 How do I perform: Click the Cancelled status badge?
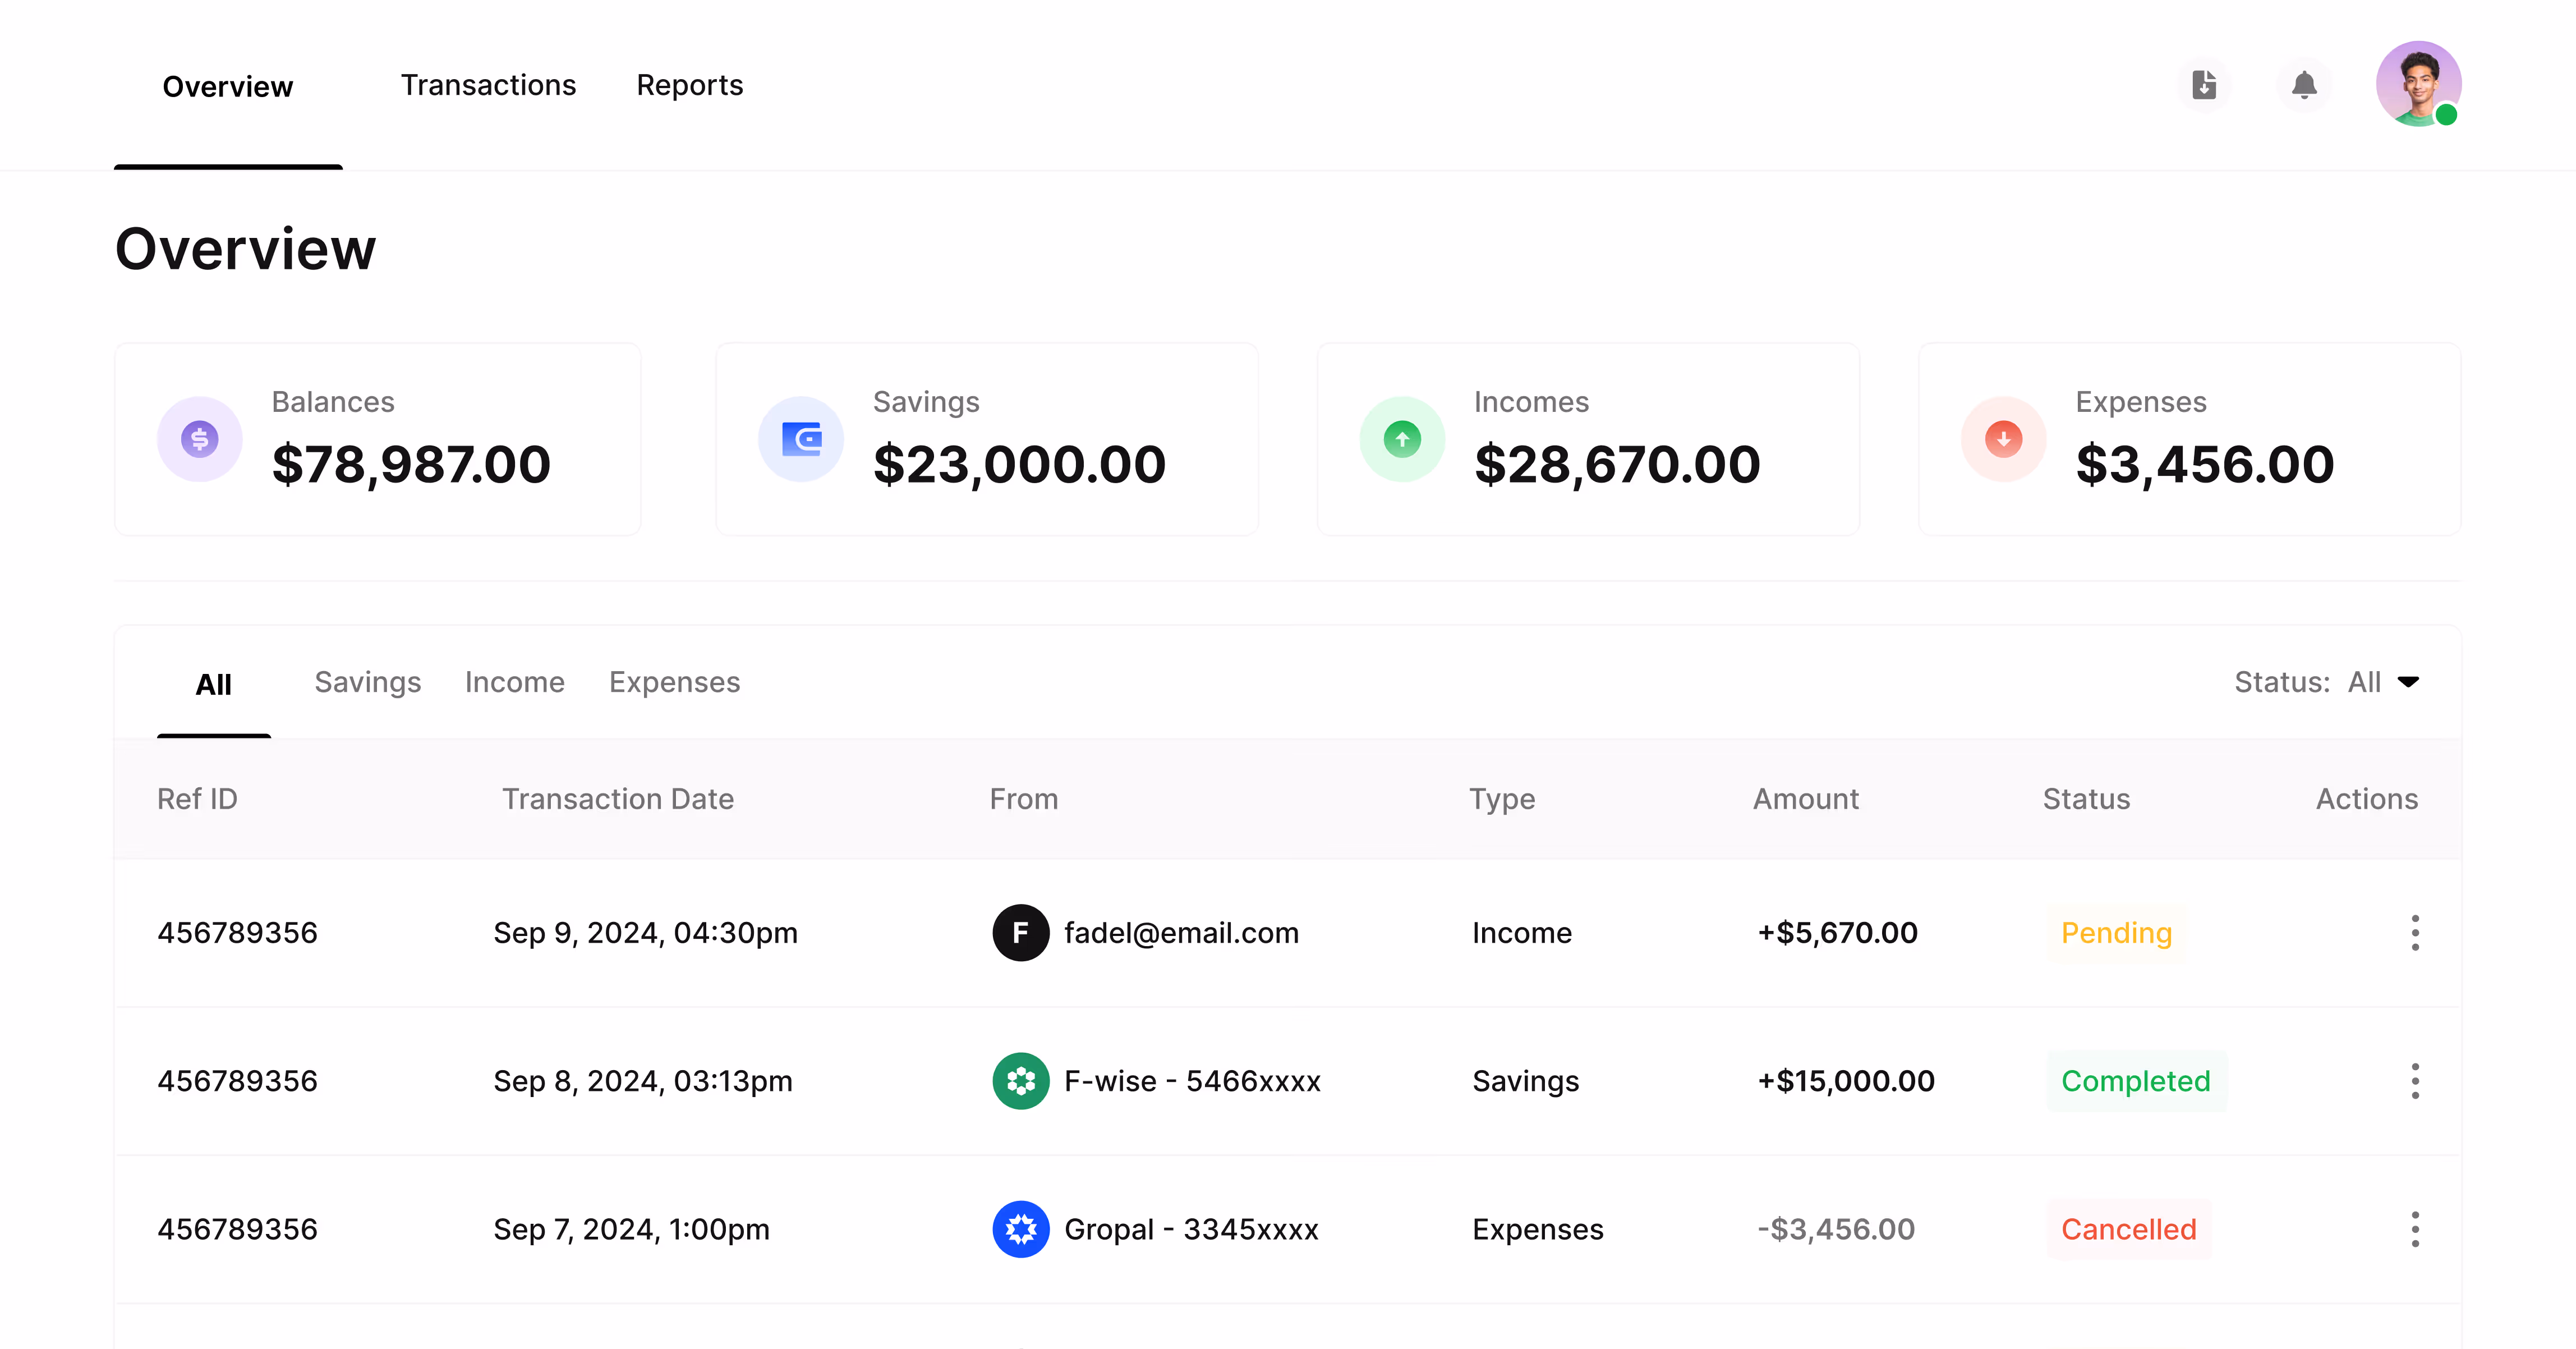(2128, 1229)
